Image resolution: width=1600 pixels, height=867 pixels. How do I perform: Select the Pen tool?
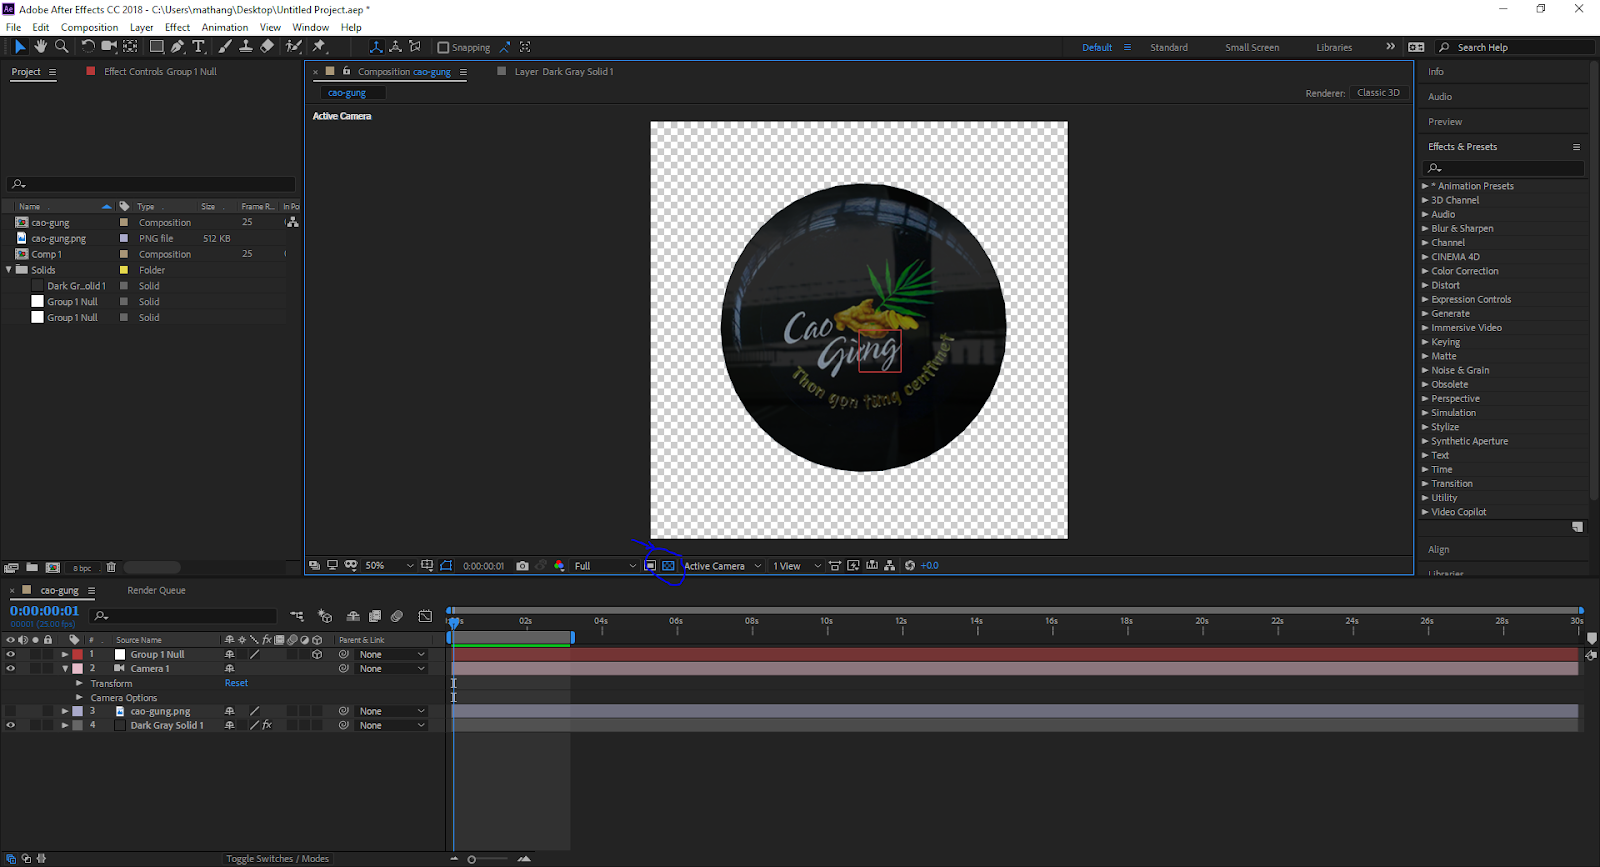coord(177,46)
